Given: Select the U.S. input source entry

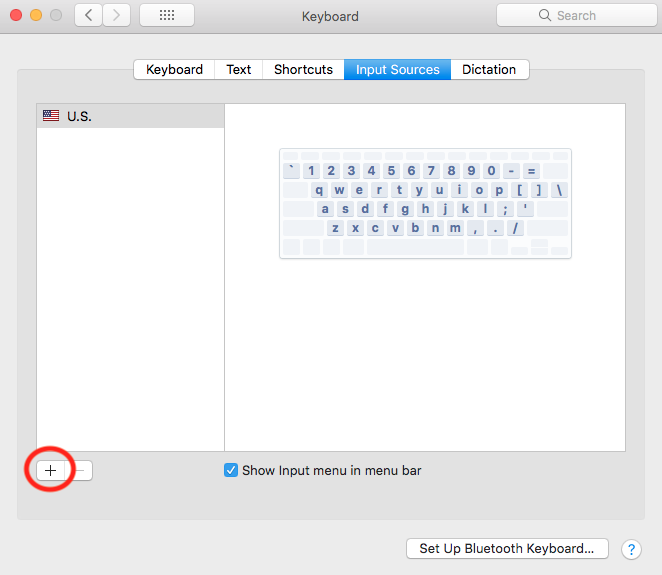Looking at the screenshot, I should (x=130, y=116).
